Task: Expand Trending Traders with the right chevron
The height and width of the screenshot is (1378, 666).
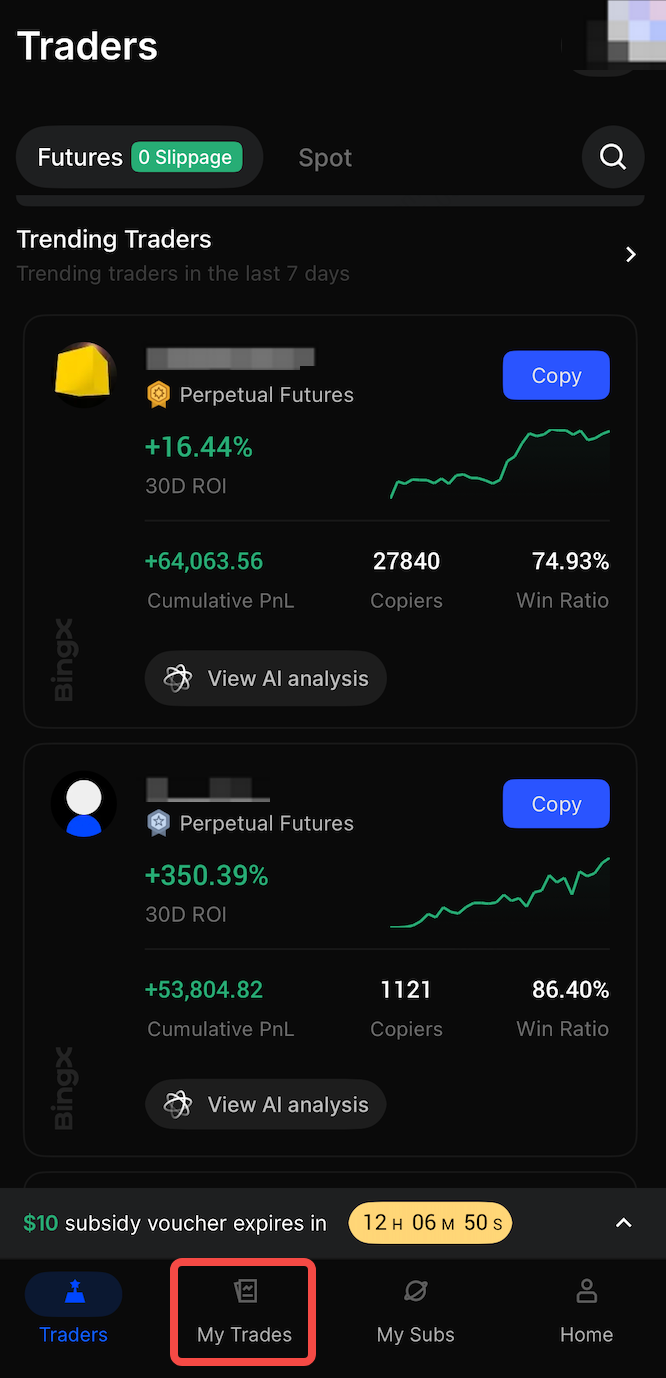Action: pyautogui.click(x=631, y=254)
